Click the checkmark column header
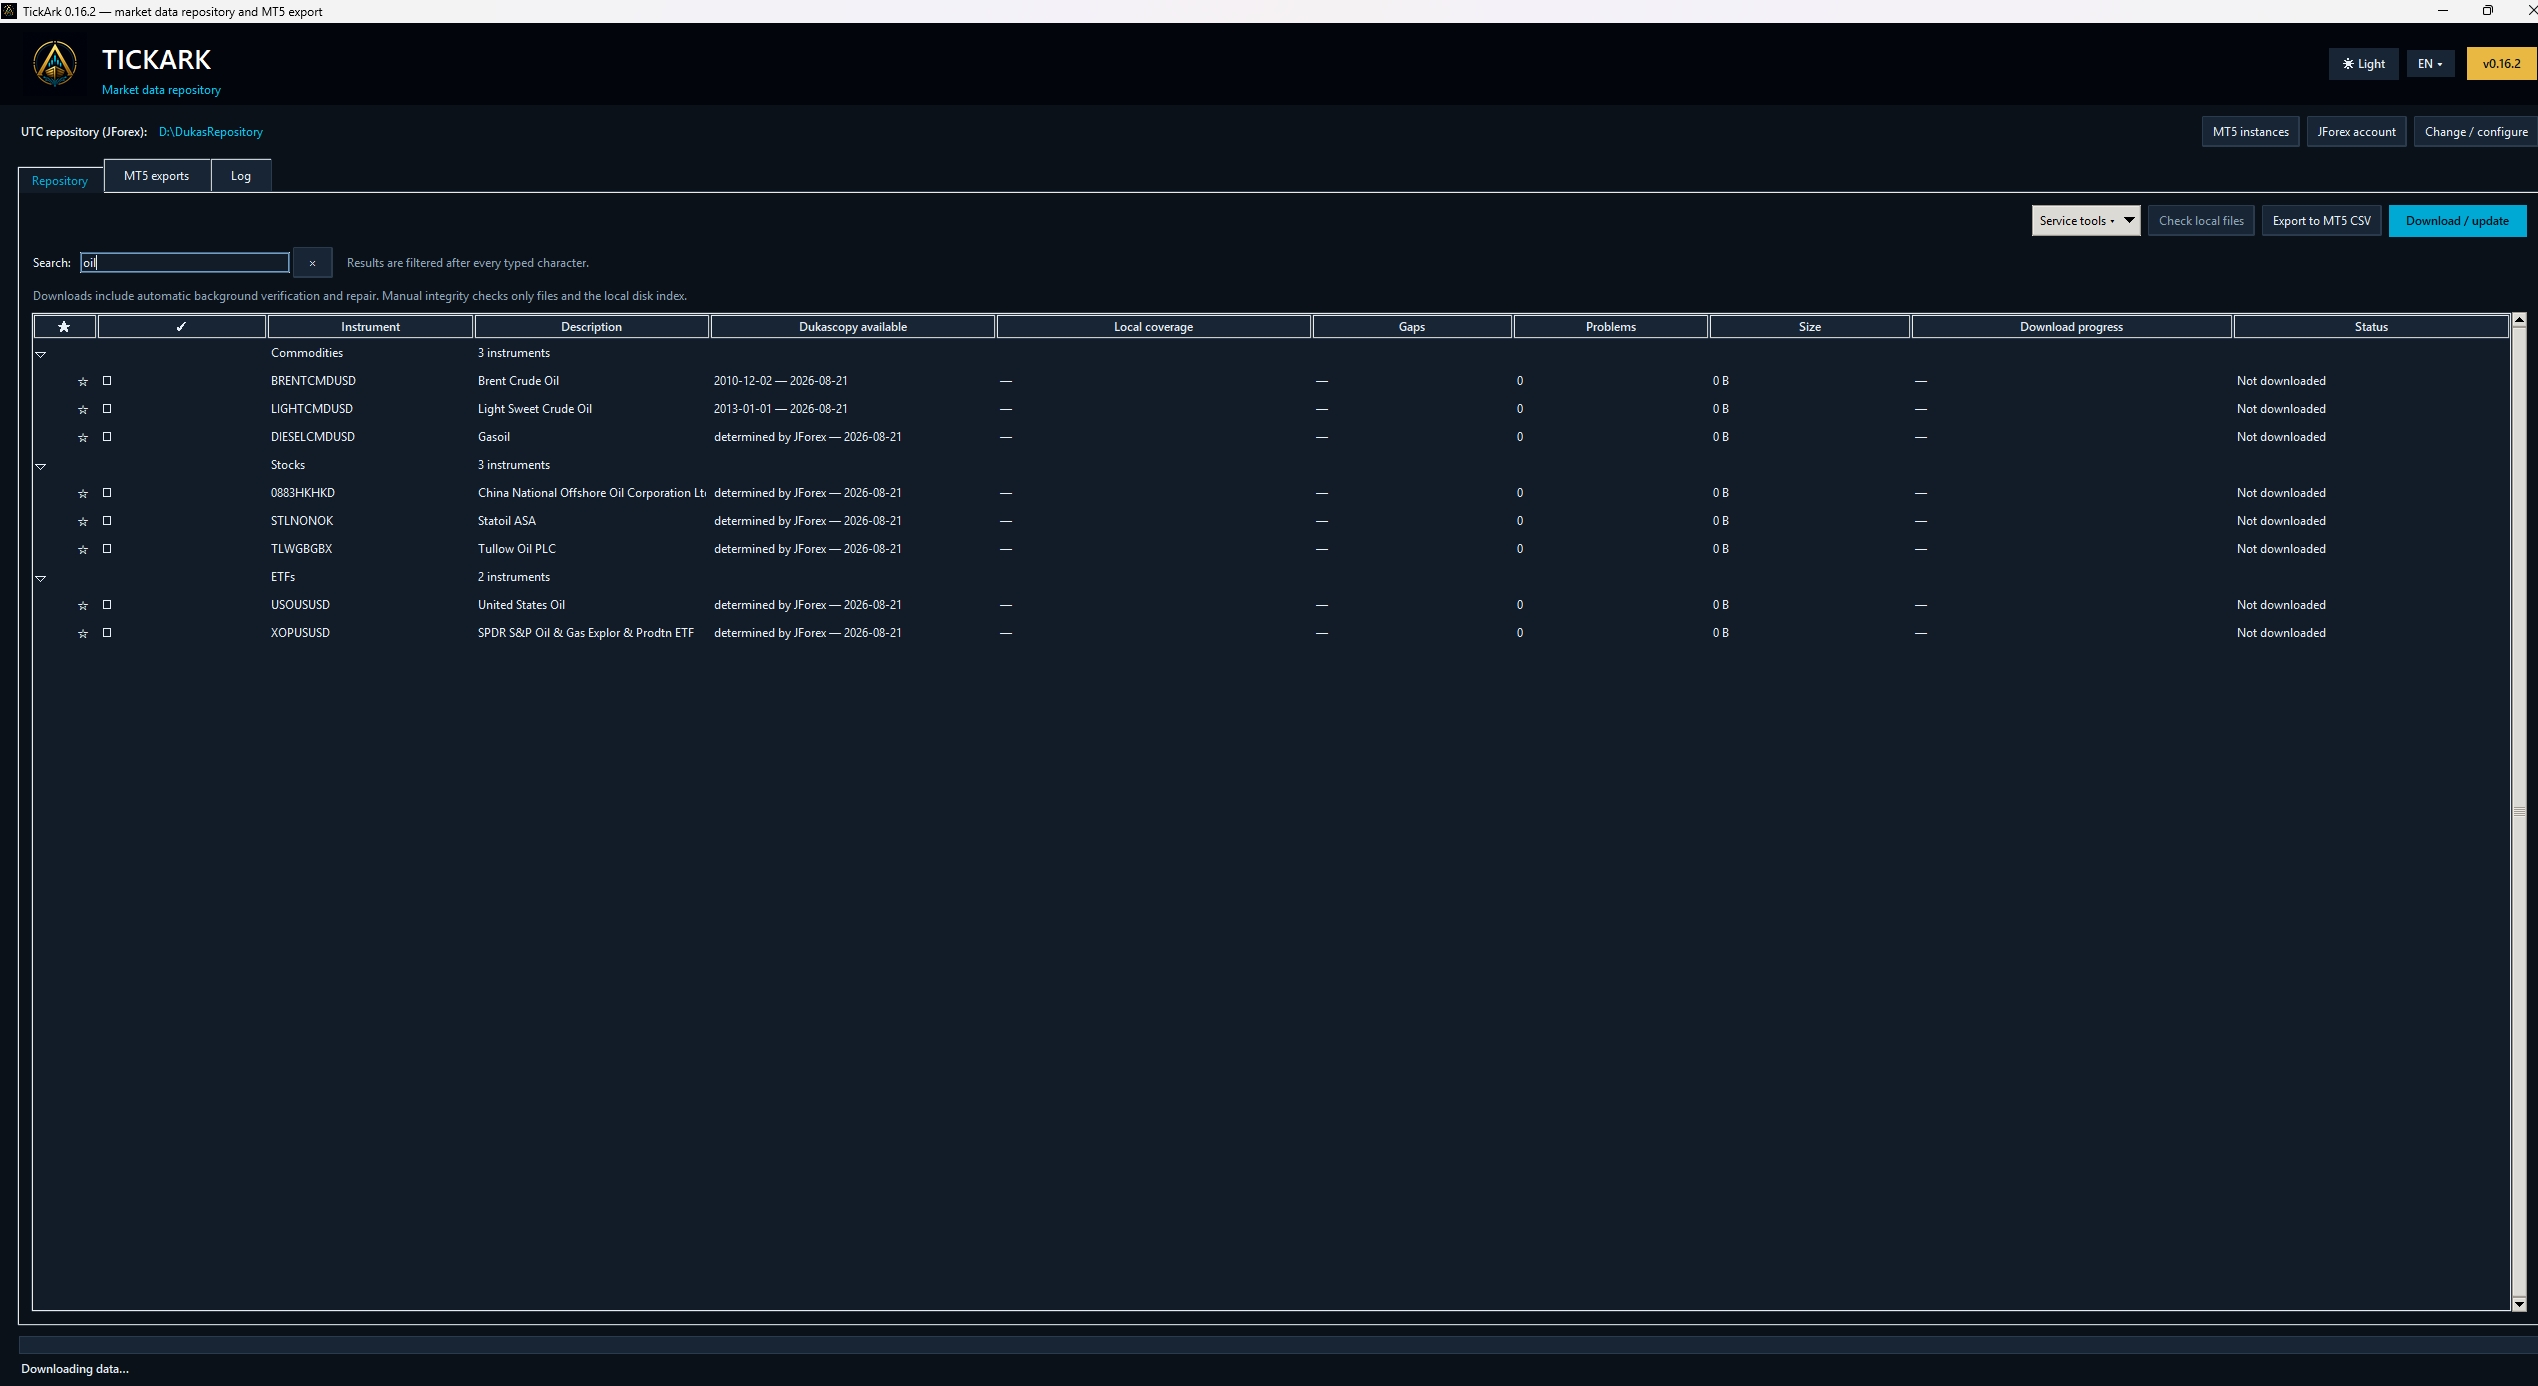The height and width of the screenshot is (1386, 2538). [x=181, y=327]
